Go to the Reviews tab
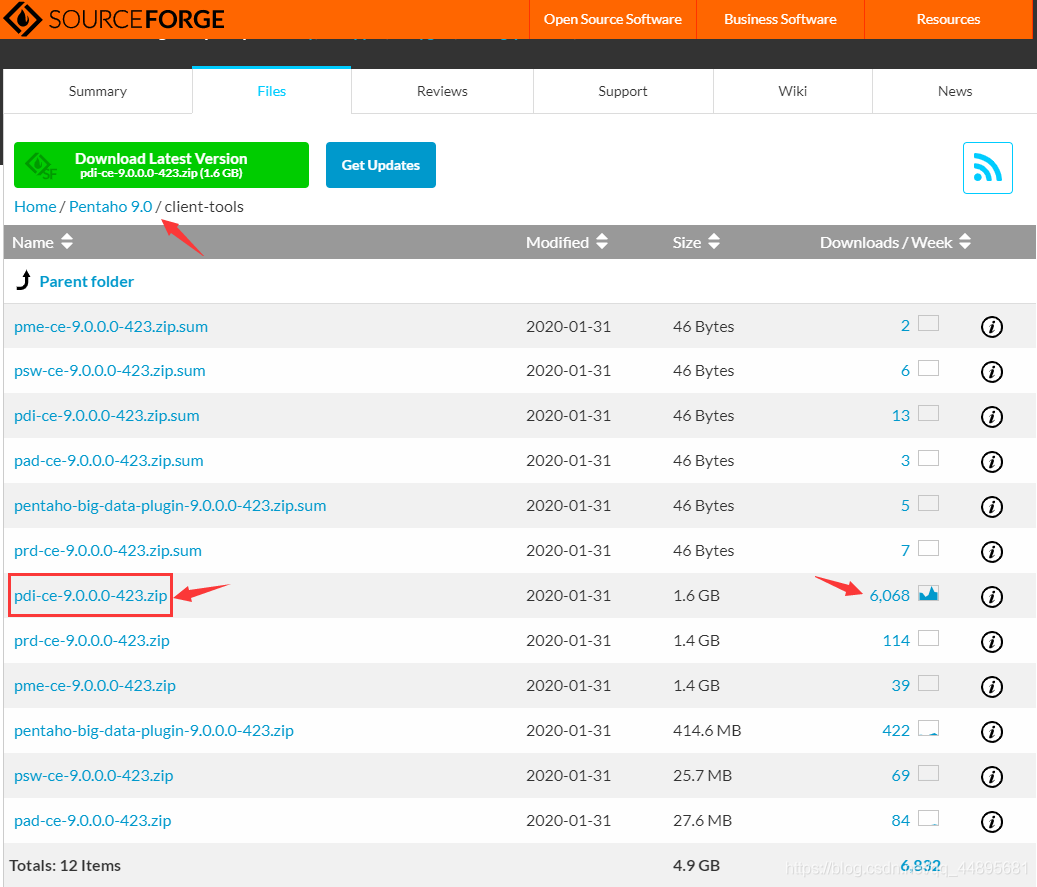The image size is (1037, 887). click(x=442, y=91)
